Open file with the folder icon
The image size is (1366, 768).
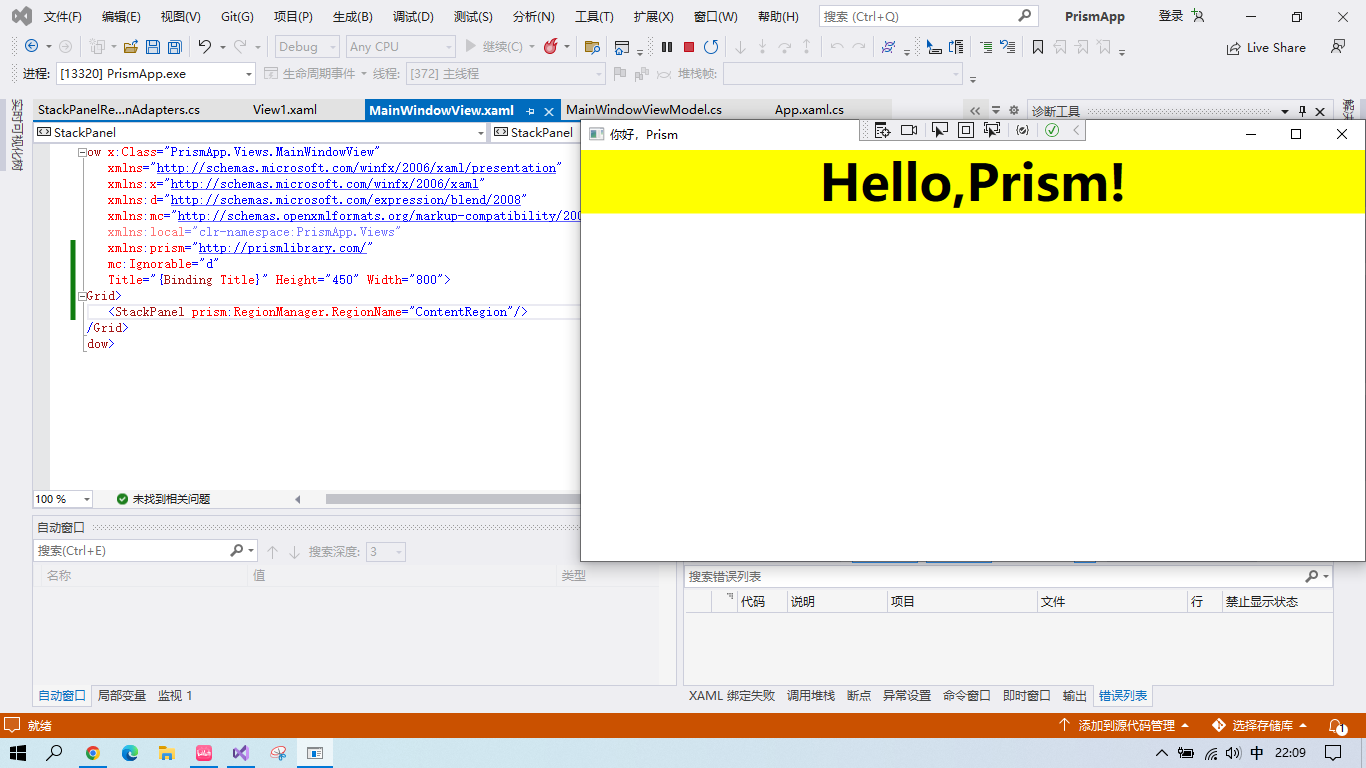tap(130, 47)
